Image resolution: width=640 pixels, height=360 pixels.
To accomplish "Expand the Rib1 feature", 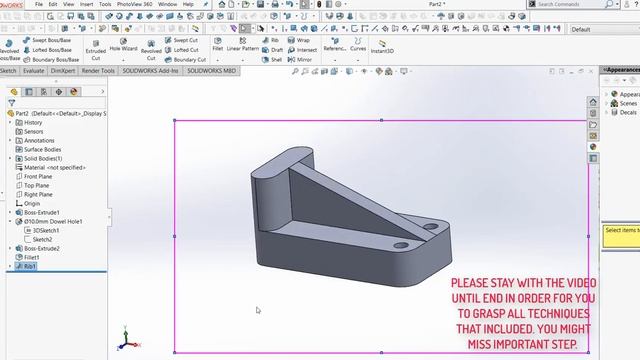I will 10,266.
